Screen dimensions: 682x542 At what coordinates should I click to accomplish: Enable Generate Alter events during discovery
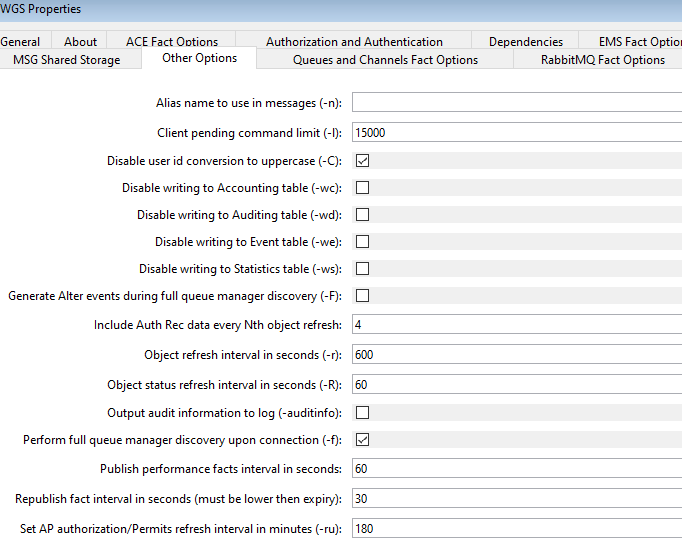(x=362, y=295)
